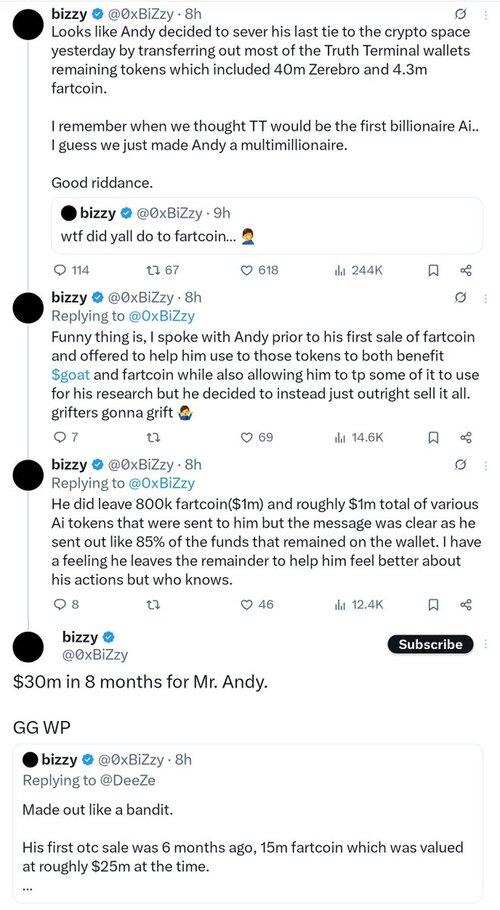Click the Grok icon on second tweet
This screenshot has width=500, height=910.
pos(462,298)
